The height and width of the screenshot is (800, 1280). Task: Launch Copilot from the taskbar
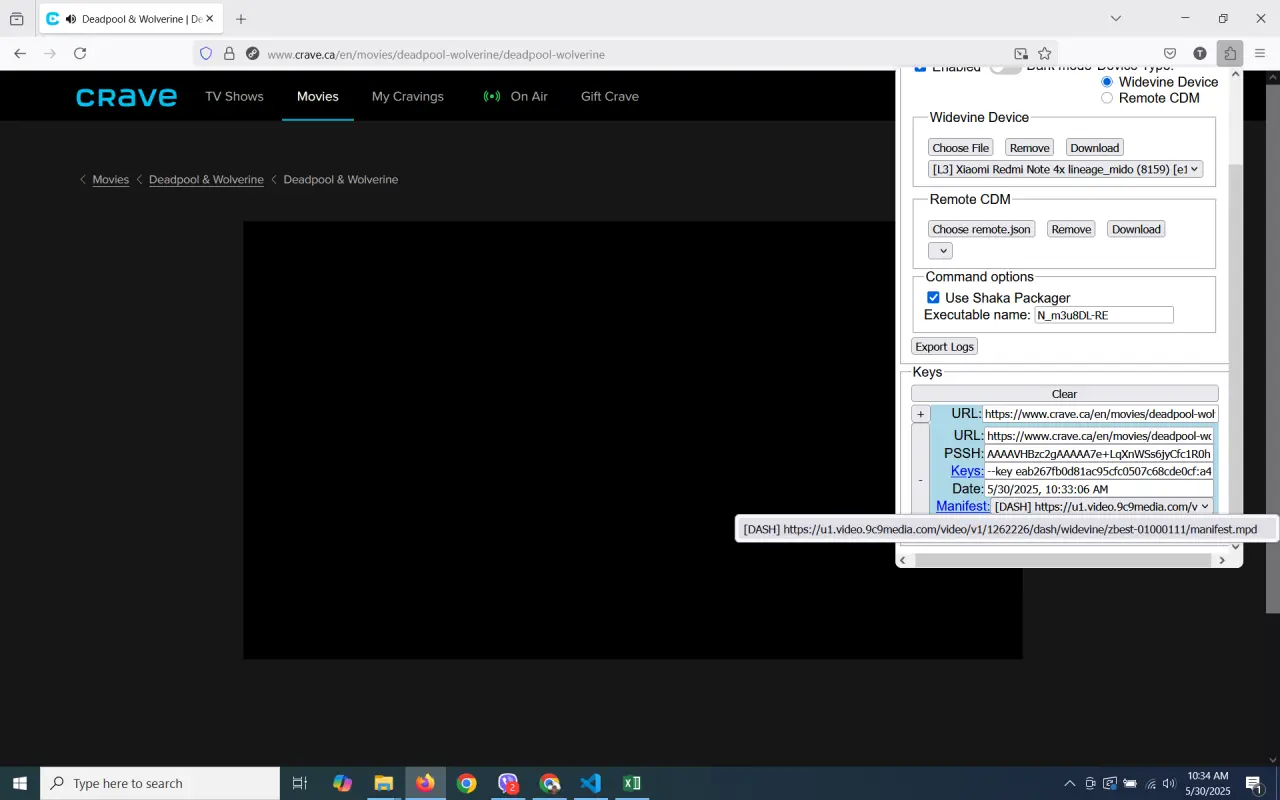coord(342,783)
